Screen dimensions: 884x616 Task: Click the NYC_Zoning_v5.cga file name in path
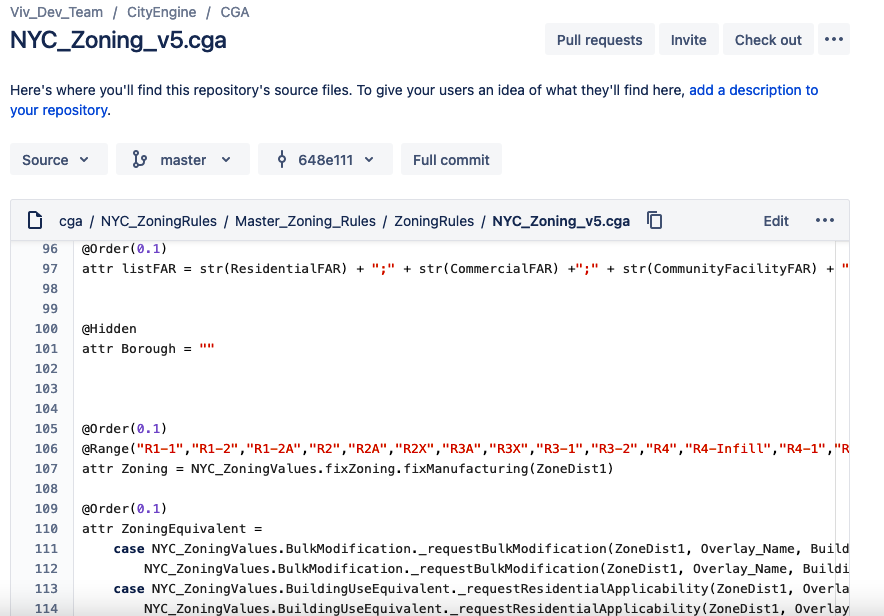[x=561, y=221]
